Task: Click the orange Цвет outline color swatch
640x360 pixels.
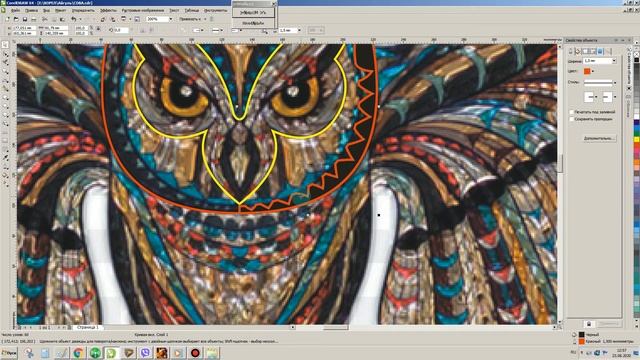Action: tap(587, 71)
